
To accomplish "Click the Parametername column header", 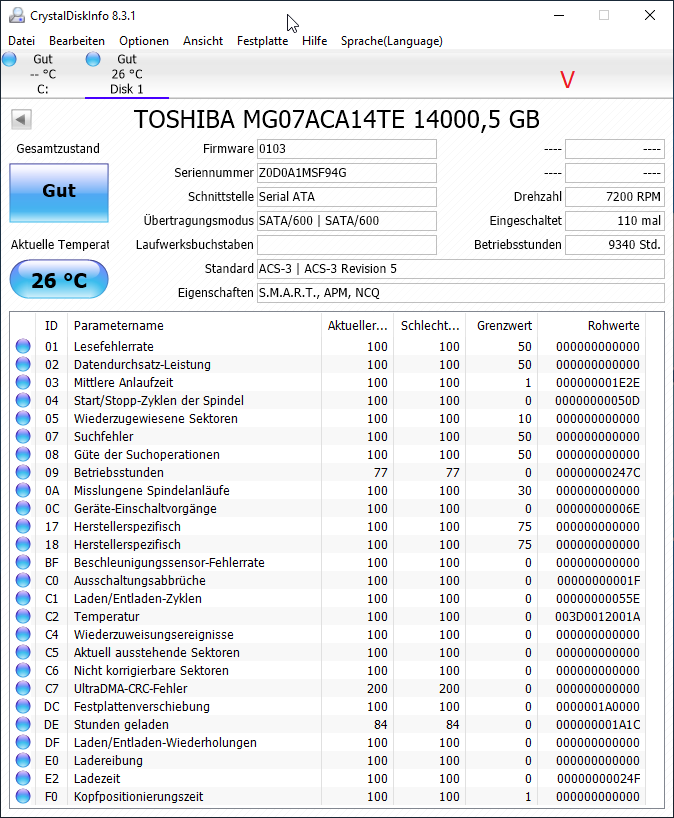I will [193, 326].
